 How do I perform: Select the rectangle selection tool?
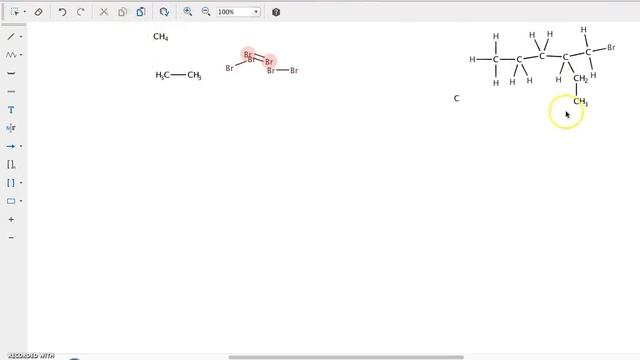coord(15,12)
